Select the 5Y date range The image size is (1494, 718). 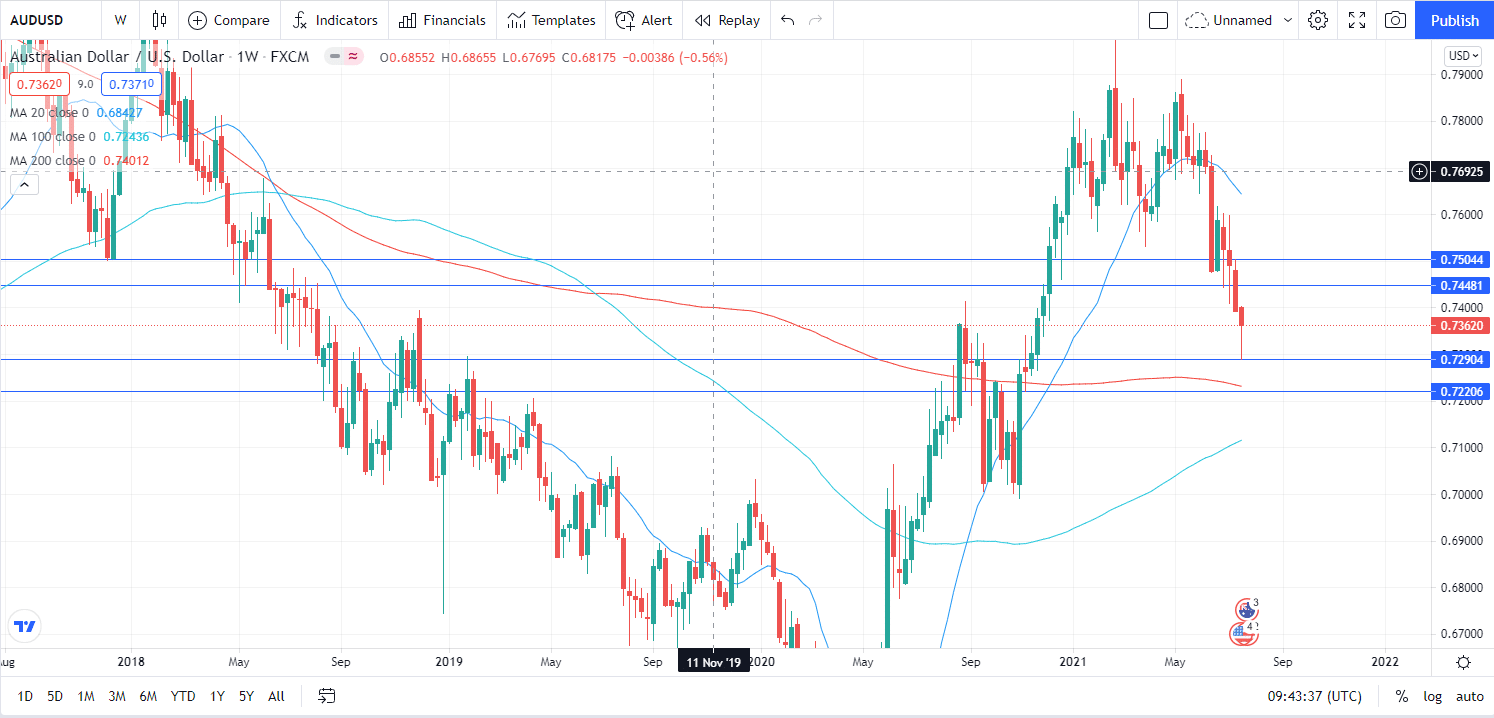(x=246, y=695)
